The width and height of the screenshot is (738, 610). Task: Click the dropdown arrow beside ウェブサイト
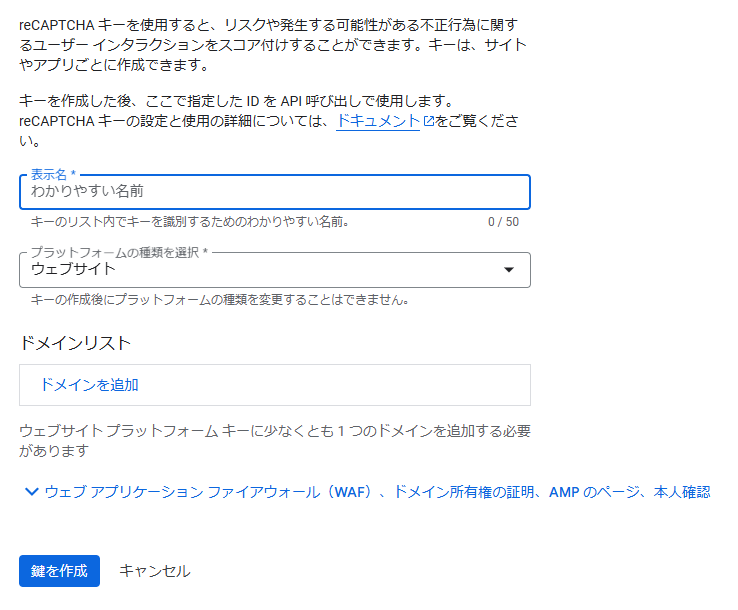coord(508,270)
